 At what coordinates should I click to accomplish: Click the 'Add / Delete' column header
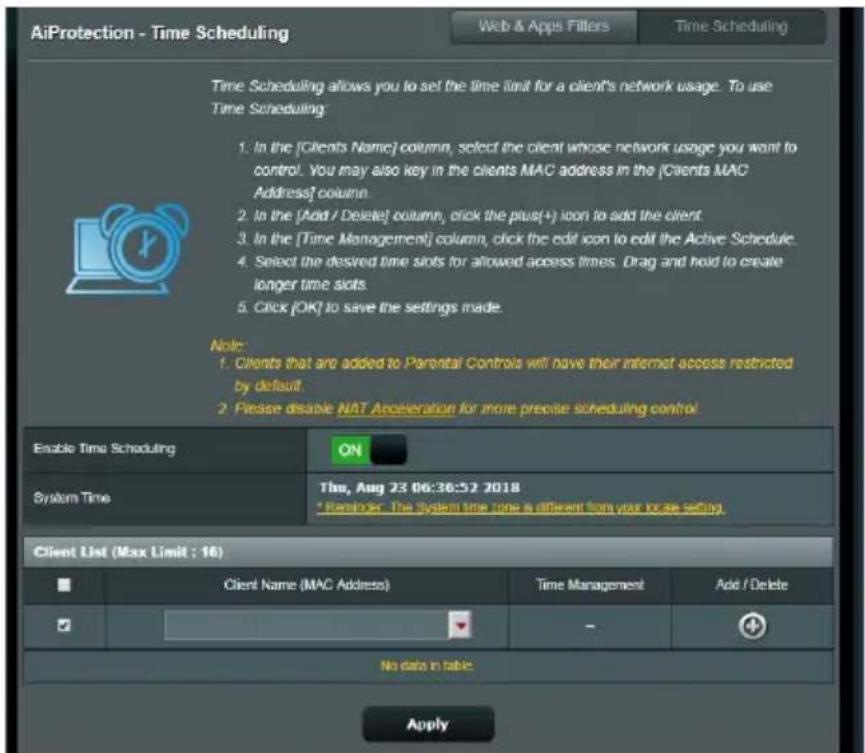[751, 585]
